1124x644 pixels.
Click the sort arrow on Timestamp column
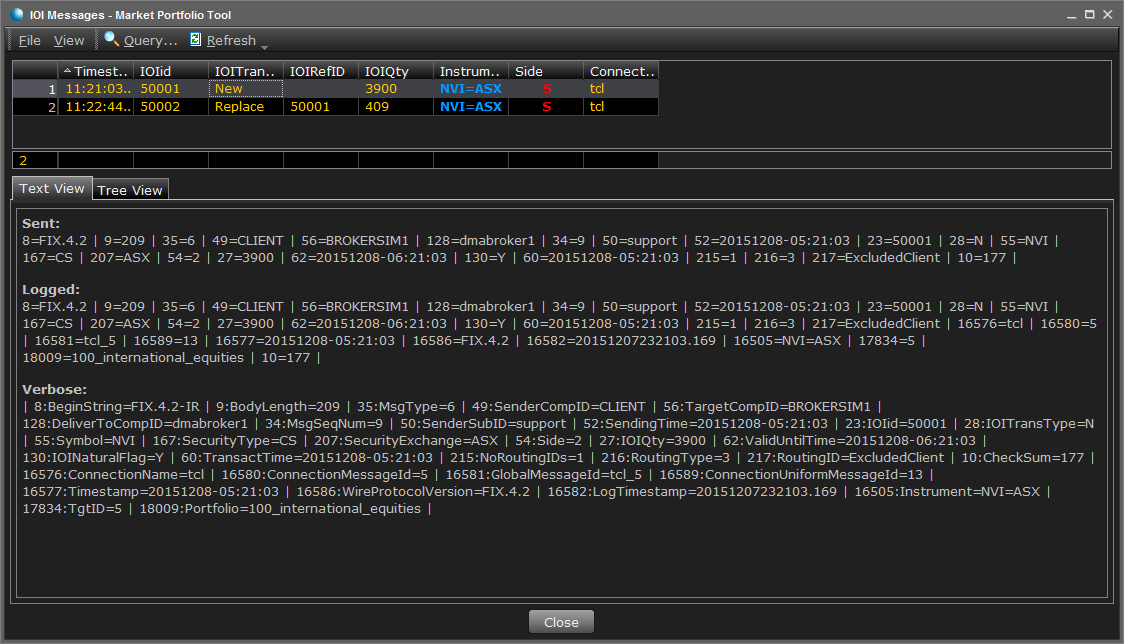67,71
